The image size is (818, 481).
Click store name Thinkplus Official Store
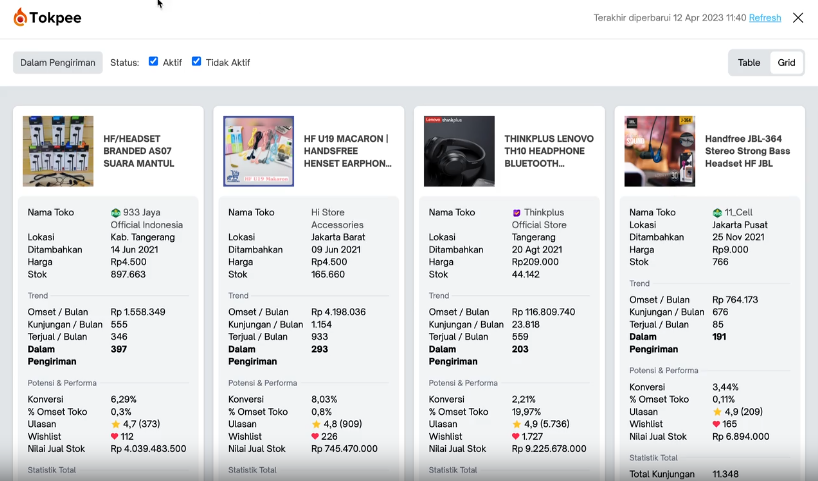(x=539, y=219)
